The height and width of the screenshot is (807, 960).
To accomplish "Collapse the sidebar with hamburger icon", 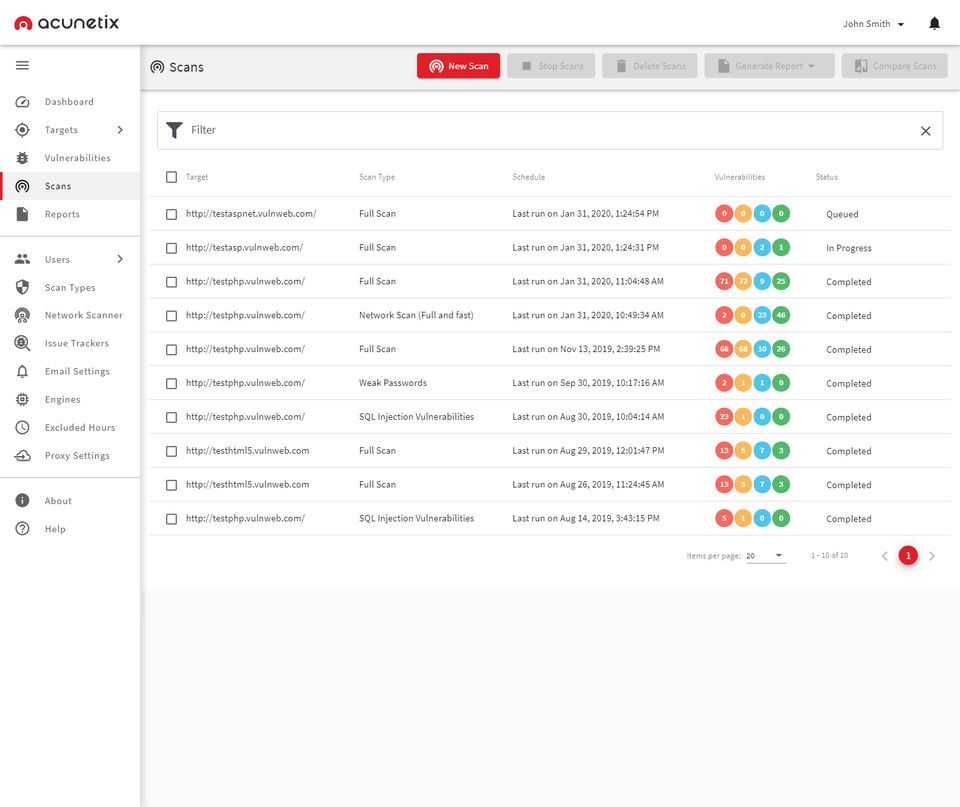I will [22, 66].
